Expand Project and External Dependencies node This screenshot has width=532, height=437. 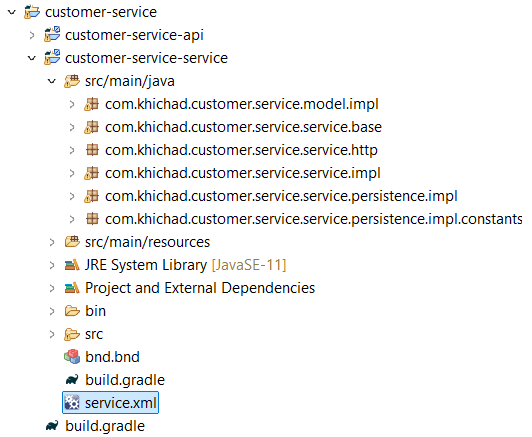click(x=52, y=288)
